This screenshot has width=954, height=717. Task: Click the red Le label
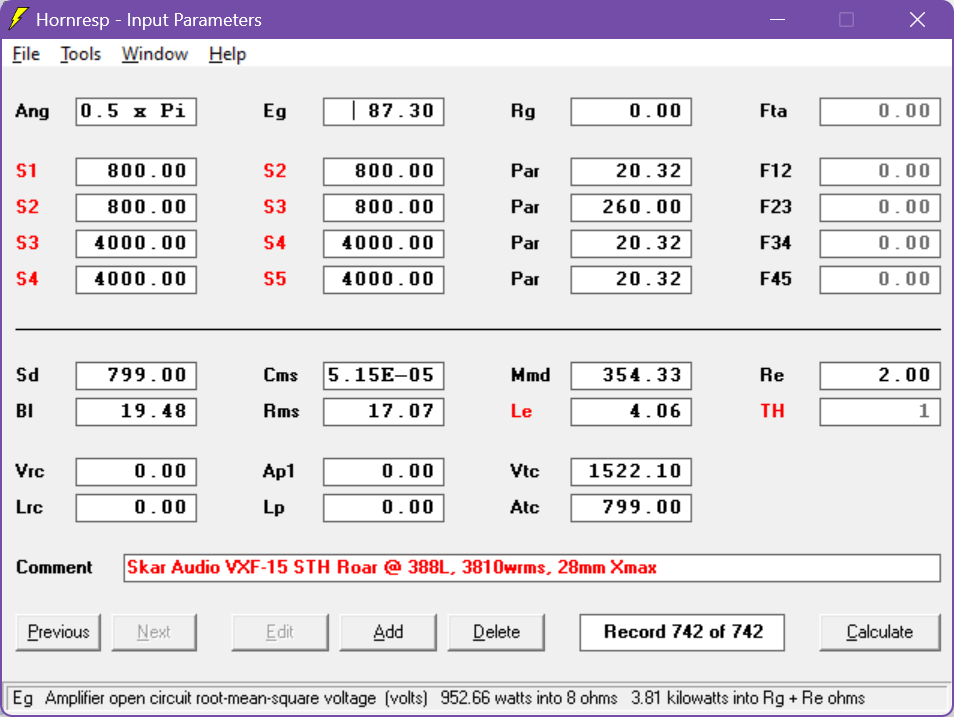click(521, 411)
